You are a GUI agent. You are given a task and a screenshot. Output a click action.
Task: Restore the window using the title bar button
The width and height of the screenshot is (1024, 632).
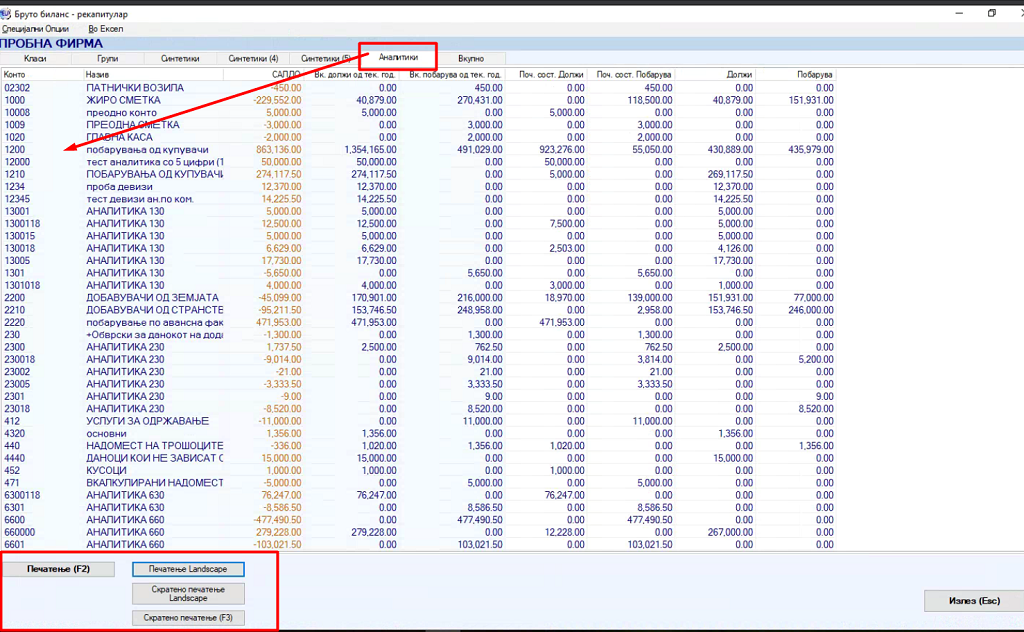991,13
